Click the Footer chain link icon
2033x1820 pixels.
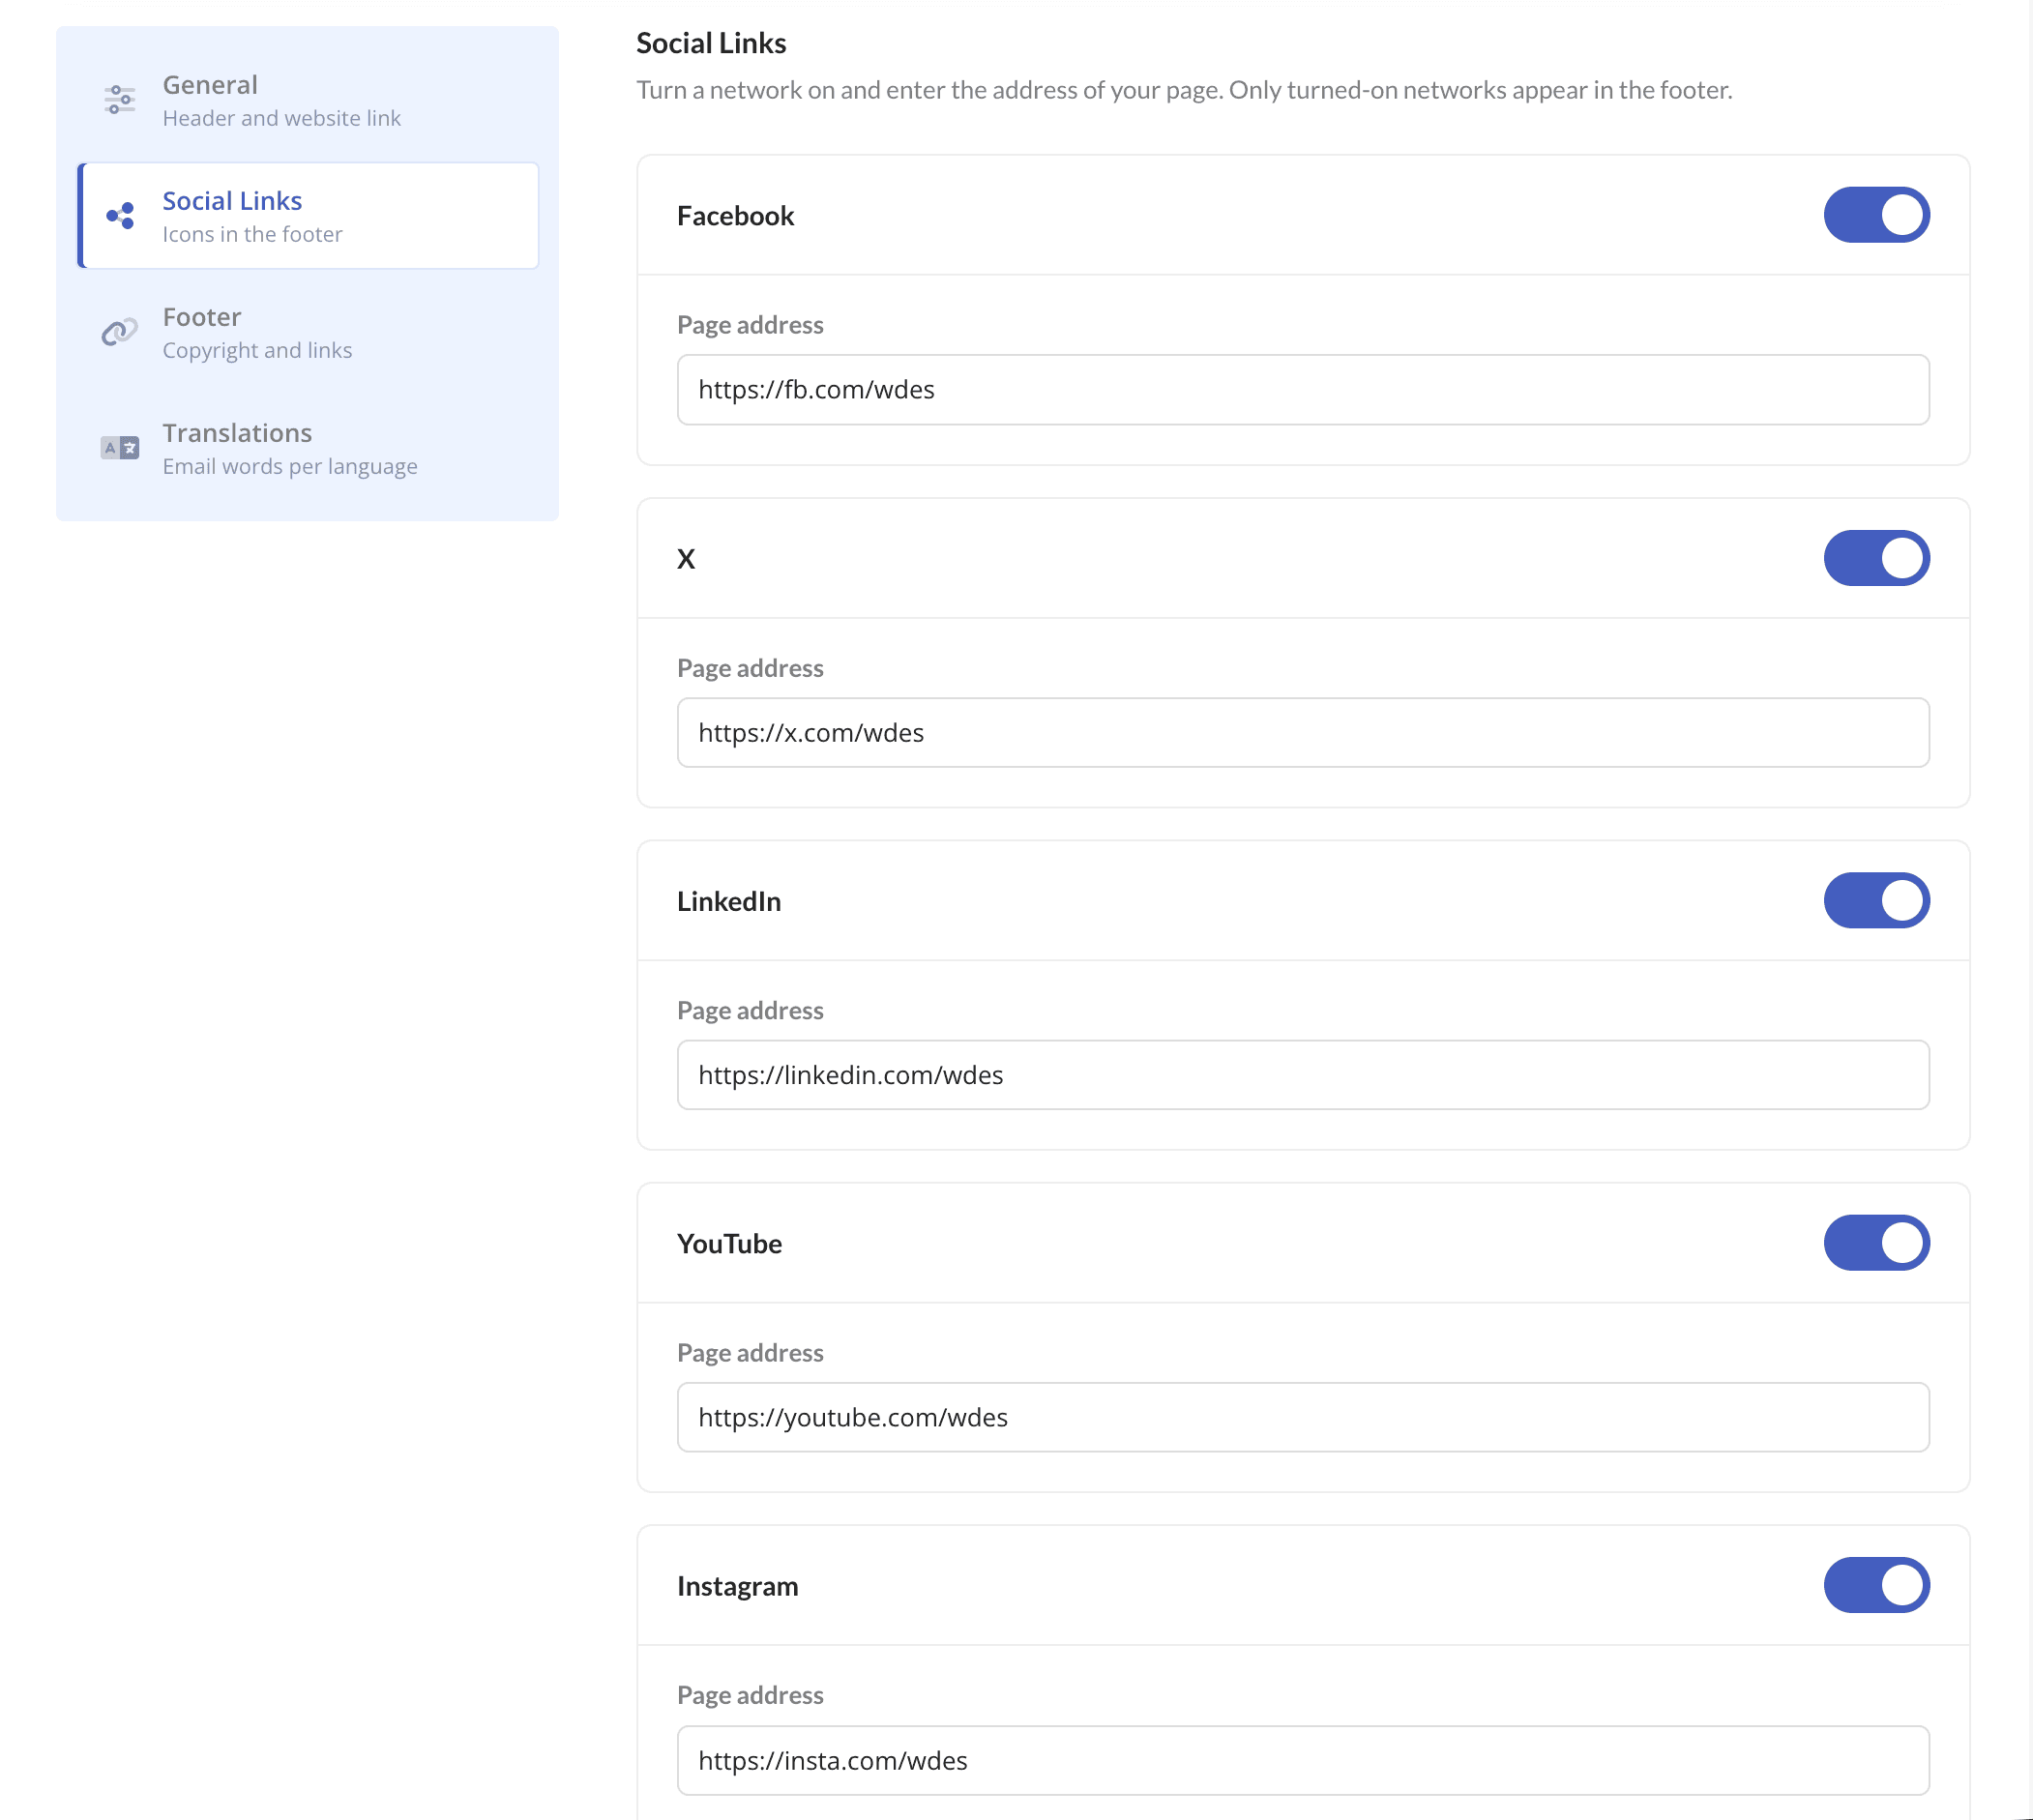[120, 332]
